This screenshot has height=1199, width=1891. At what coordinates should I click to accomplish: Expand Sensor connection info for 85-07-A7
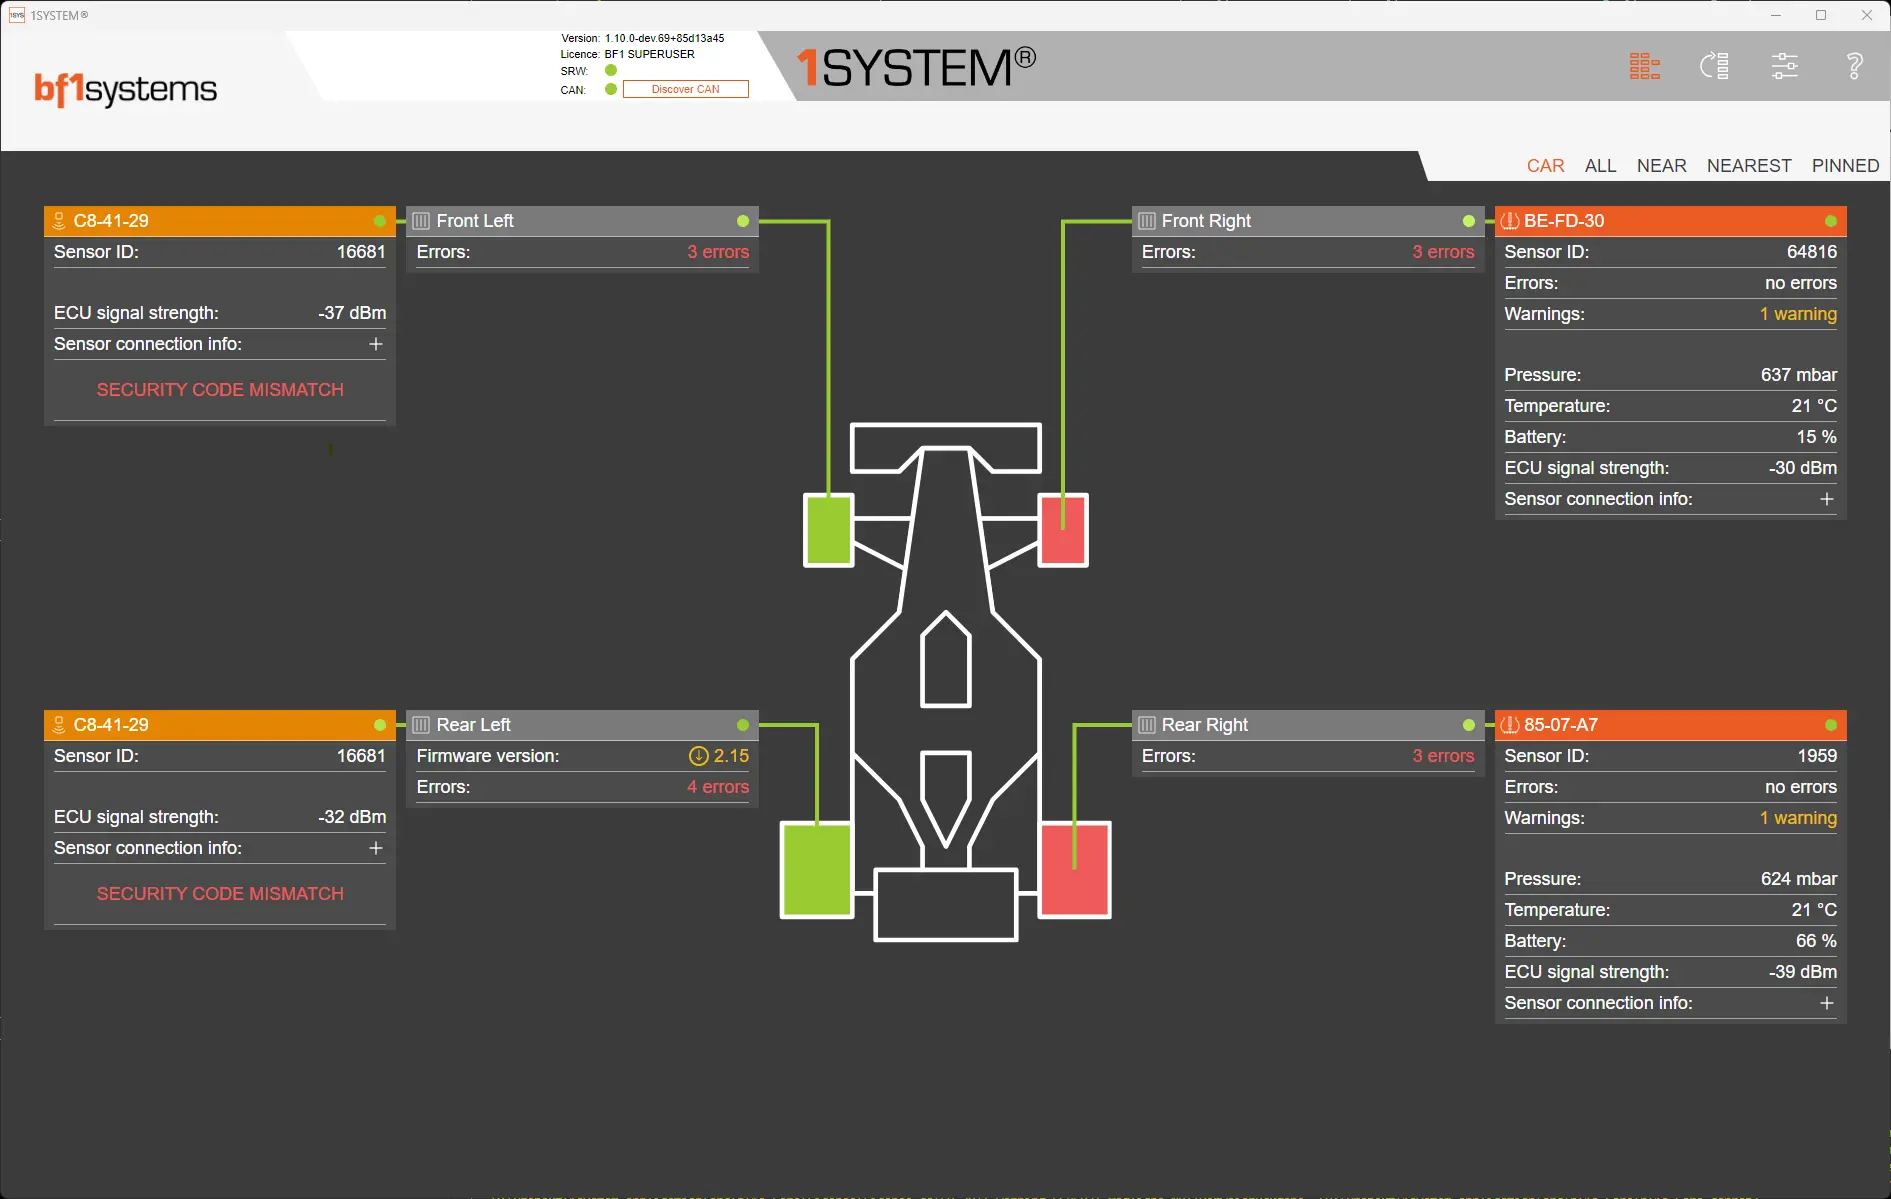[1826, 1003]
